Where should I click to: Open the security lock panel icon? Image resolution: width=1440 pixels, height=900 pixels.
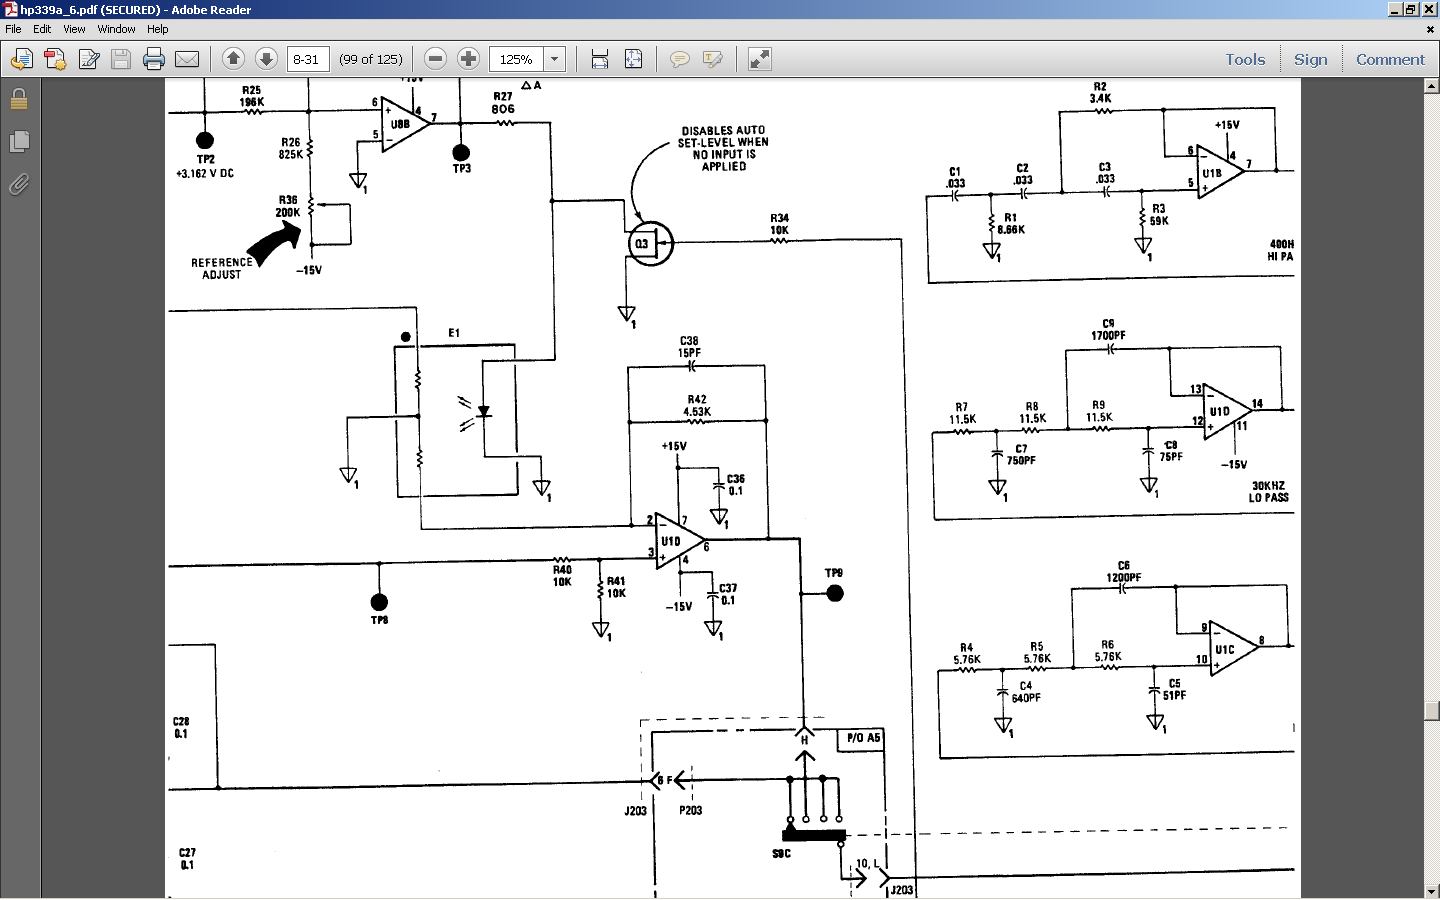(x=19, y=99)
